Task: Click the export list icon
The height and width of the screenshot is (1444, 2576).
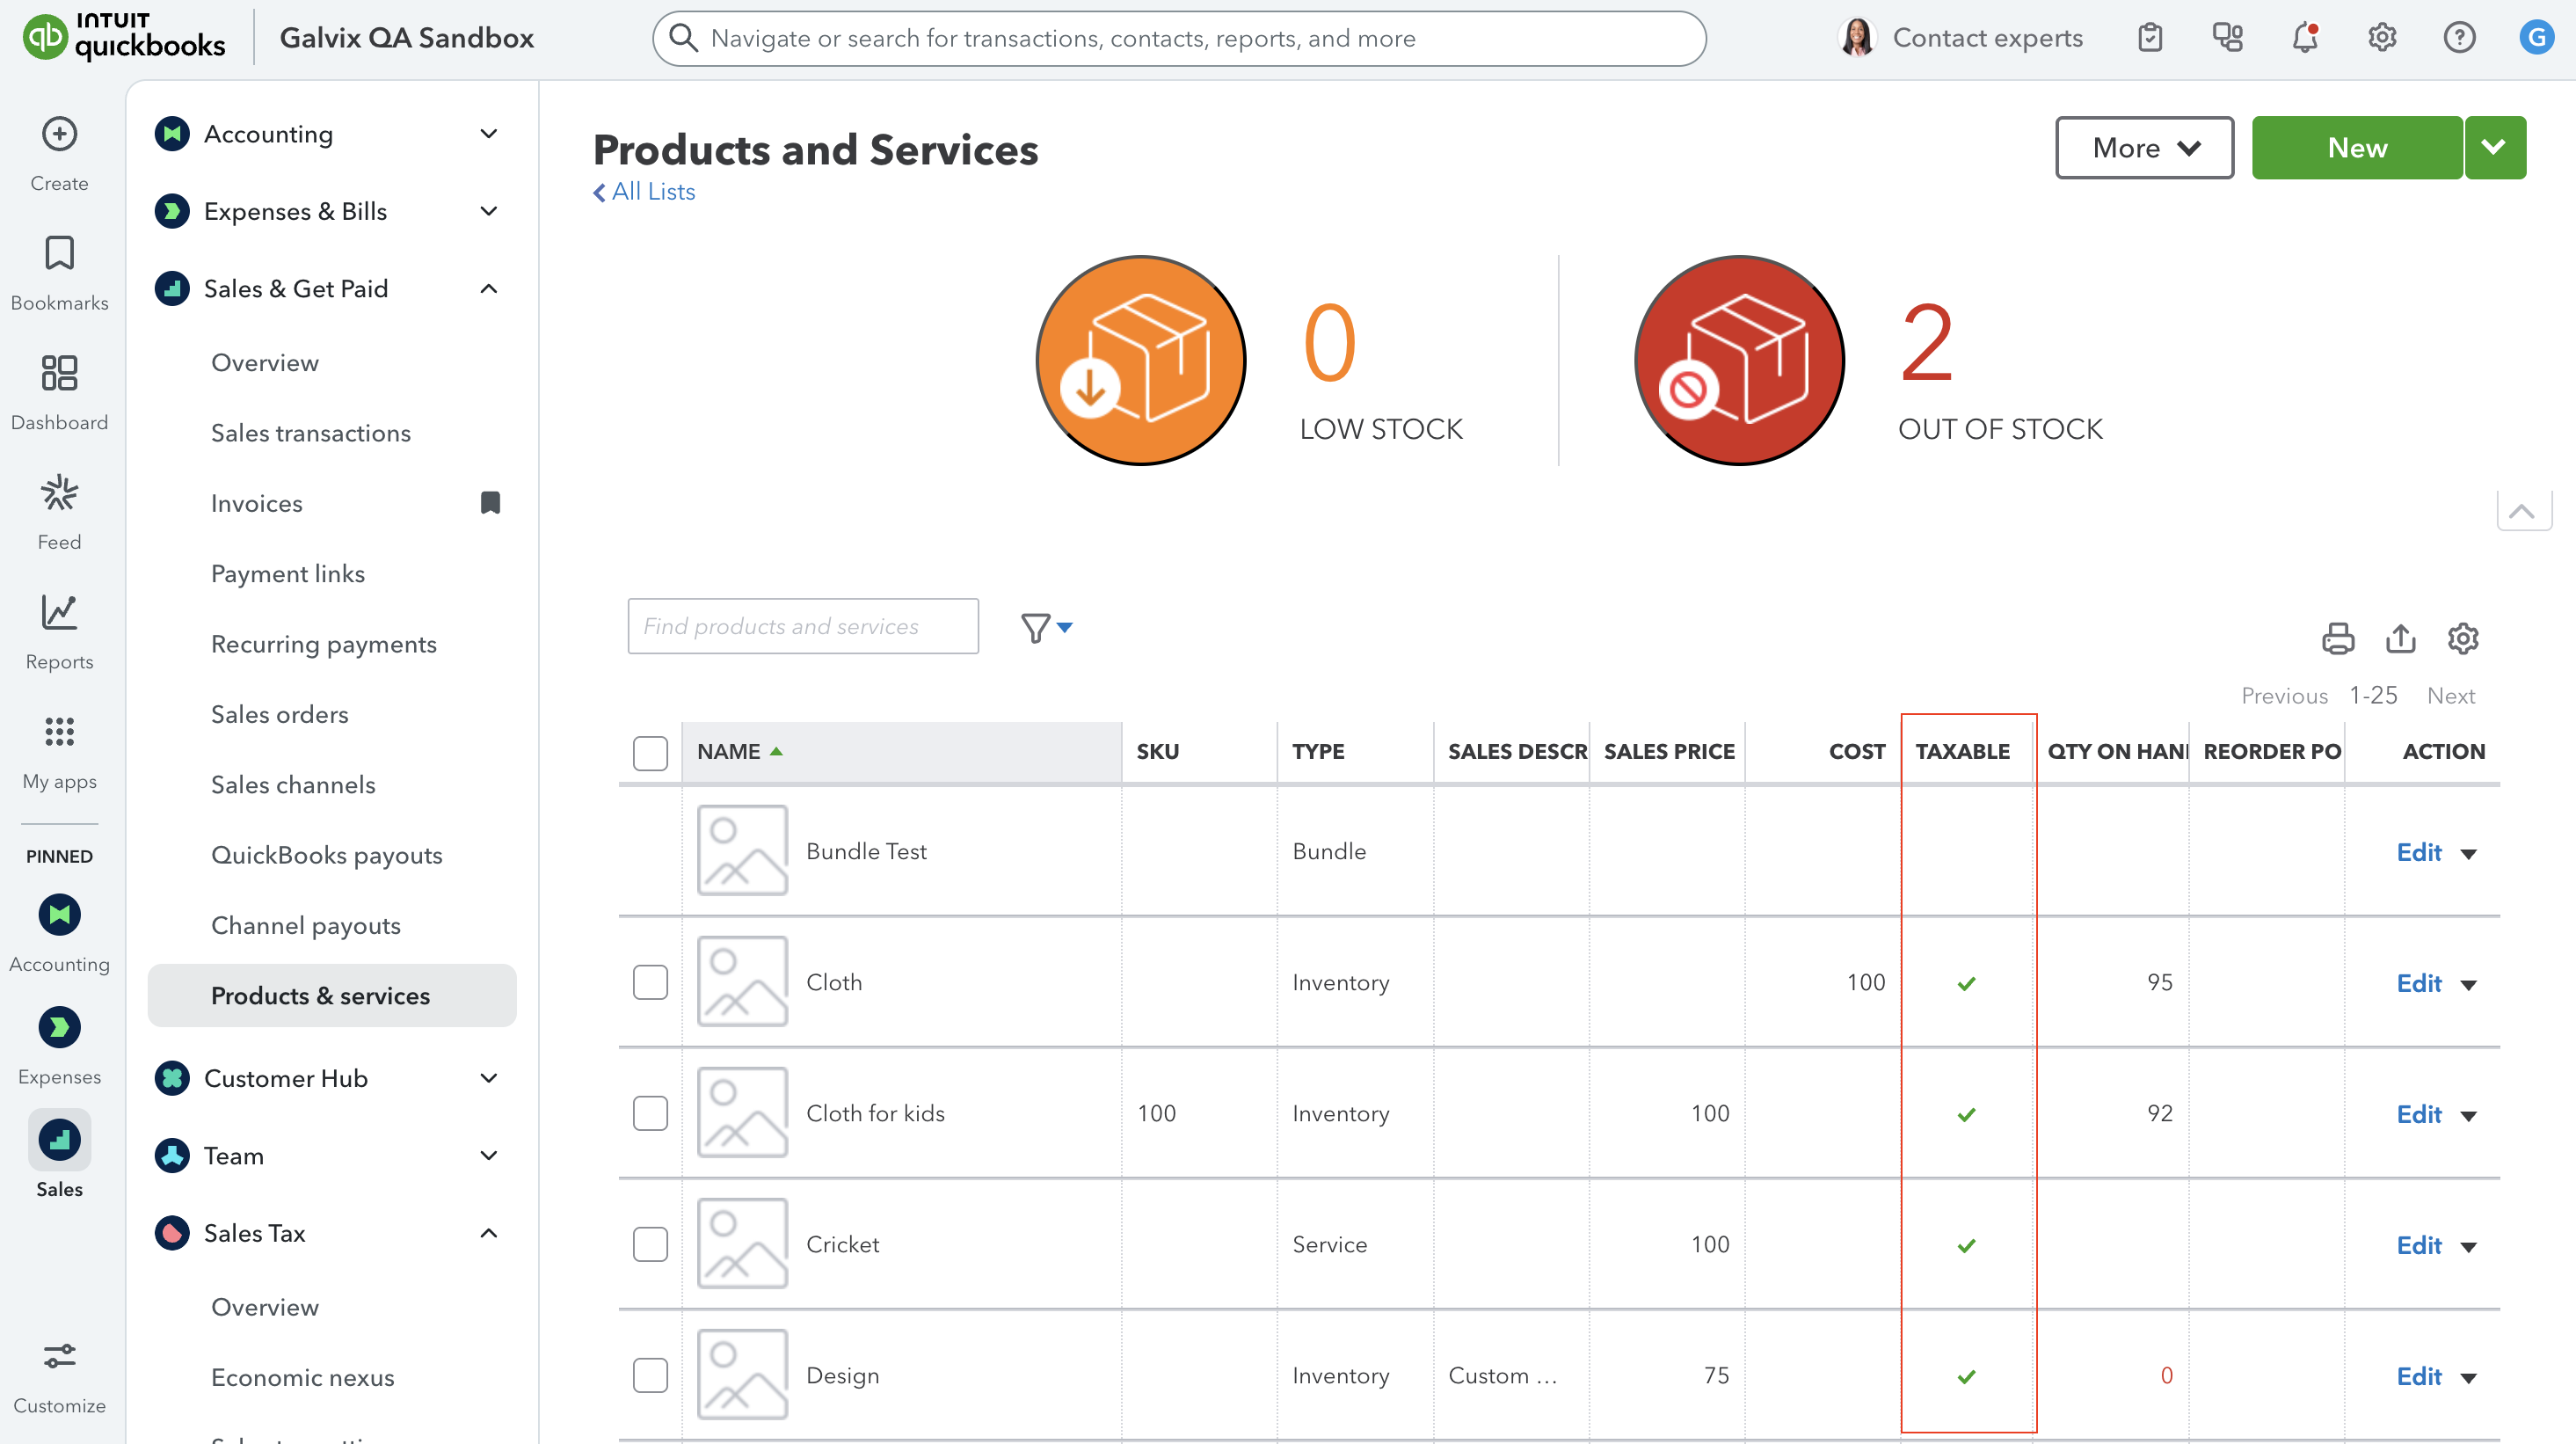Action: [2400, 638]
